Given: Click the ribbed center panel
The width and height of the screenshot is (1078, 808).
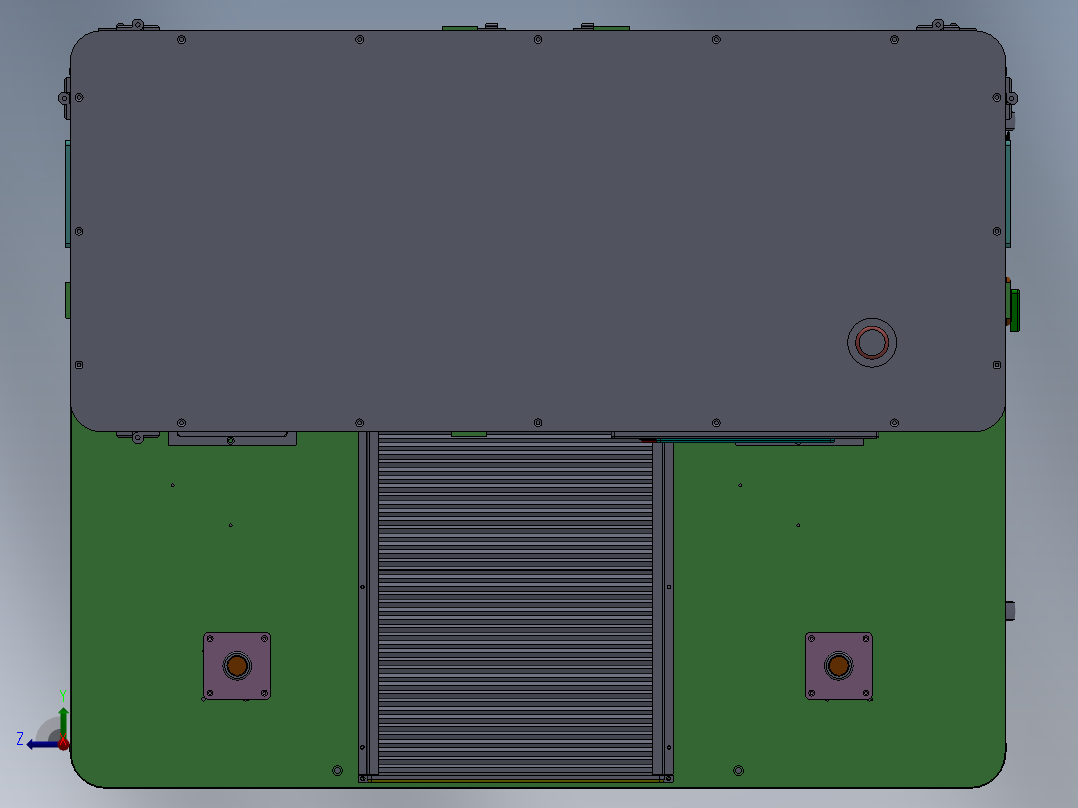Looking at the screenshot, I should 515,605.
